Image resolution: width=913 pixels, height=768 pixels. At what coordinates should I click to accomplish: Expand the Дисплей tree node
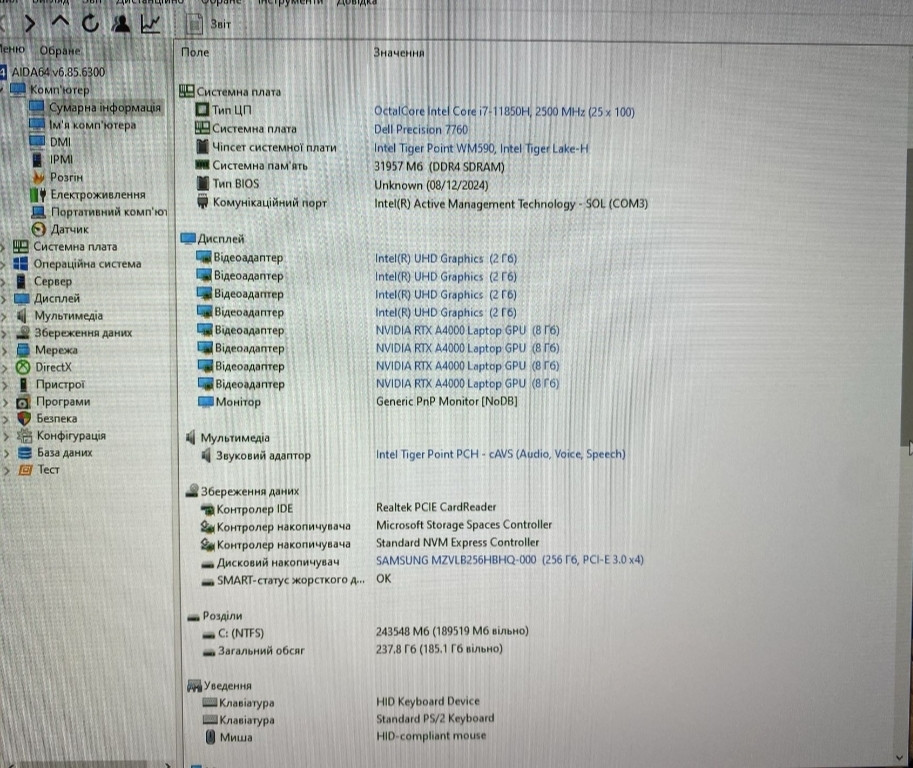click(x=4, y=297)
